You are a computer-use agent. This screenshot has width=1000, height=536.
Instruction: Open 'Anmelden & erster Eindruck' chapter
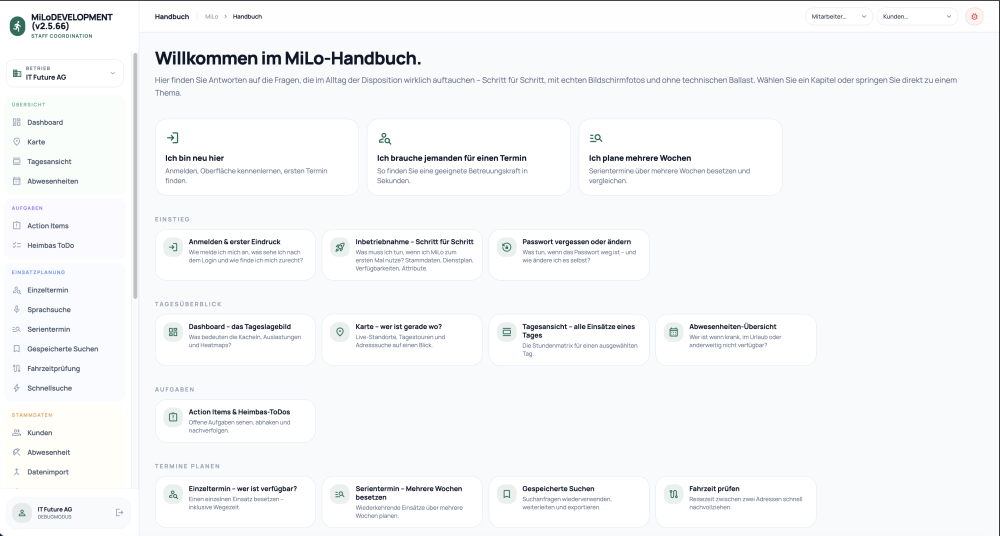235,255
